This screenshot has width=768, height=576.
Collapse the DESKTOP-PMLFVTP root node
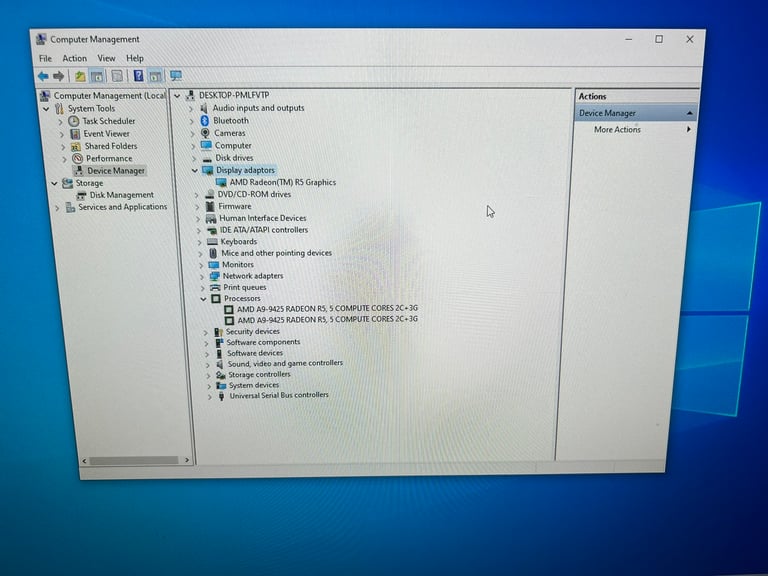pyautogui.click(x=177, y=96)
